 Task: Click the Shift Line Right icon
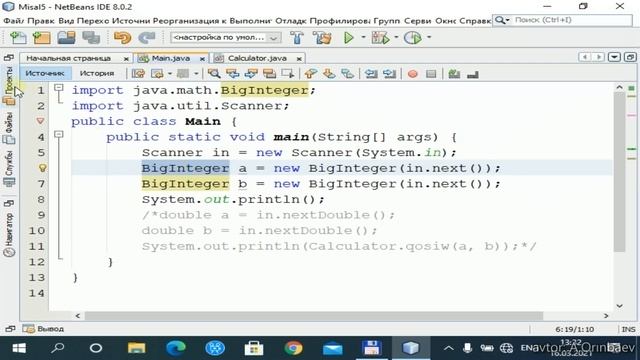(x=389, y=73)
